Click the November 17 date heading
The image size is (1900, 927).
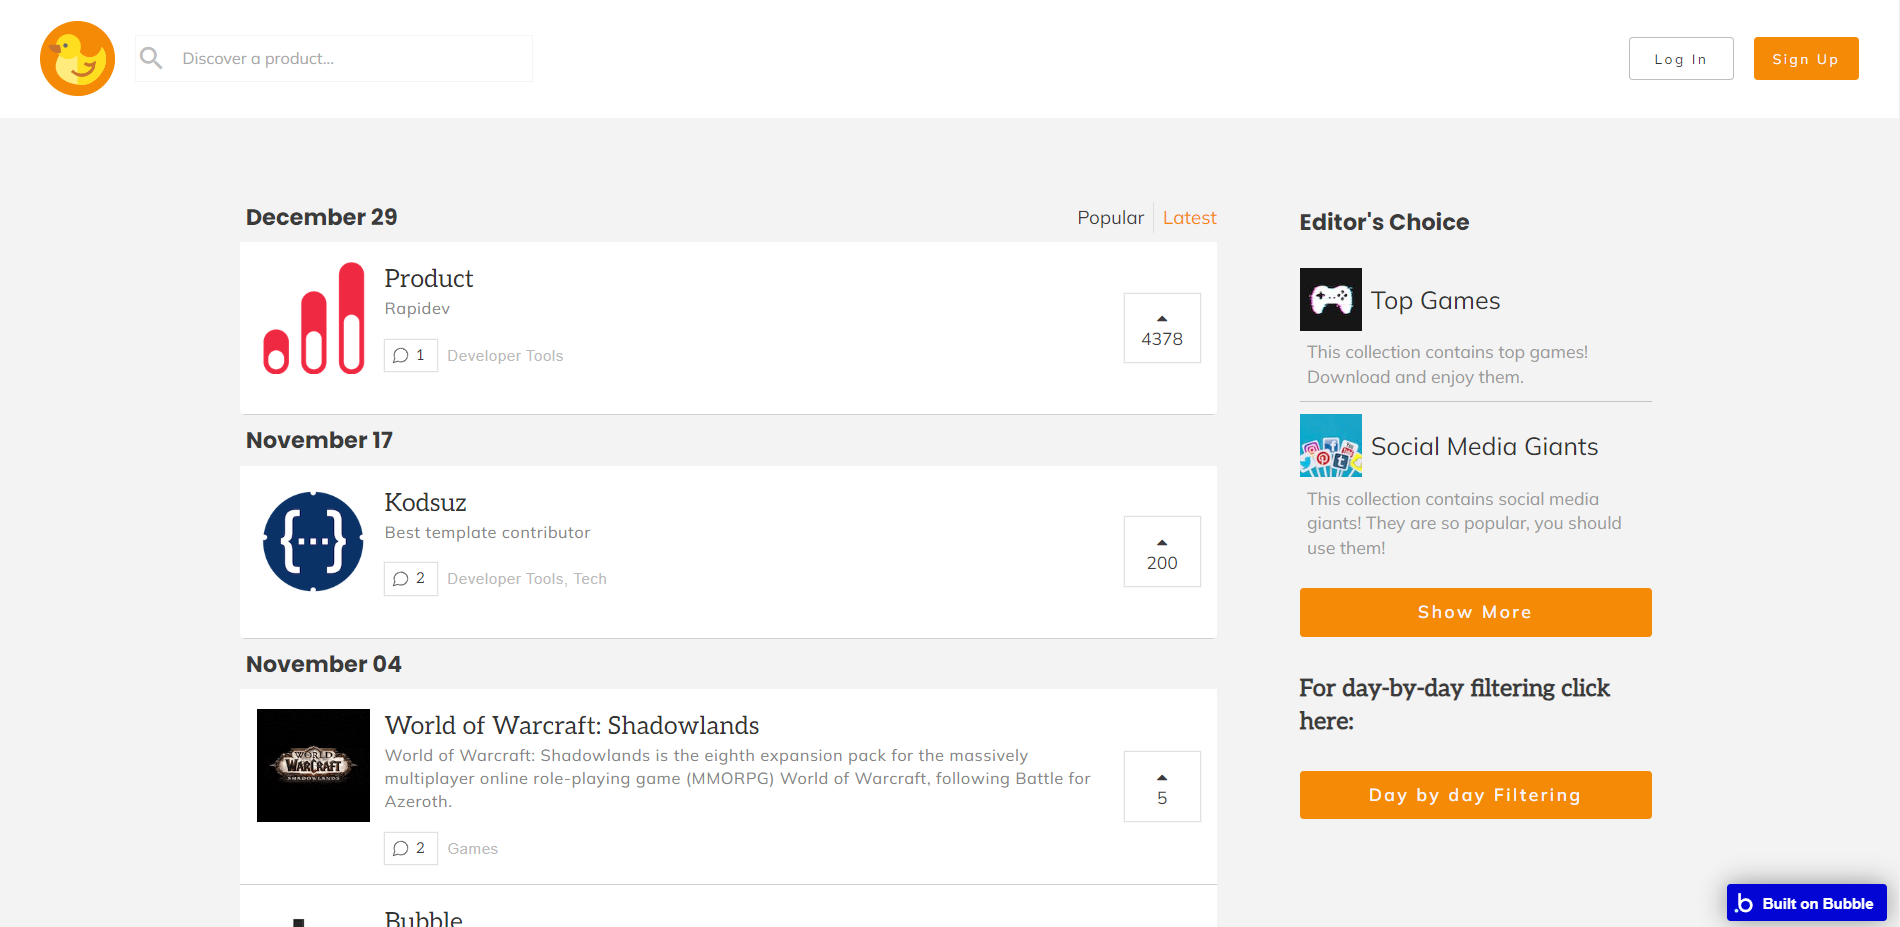click(x=319, y=440)
